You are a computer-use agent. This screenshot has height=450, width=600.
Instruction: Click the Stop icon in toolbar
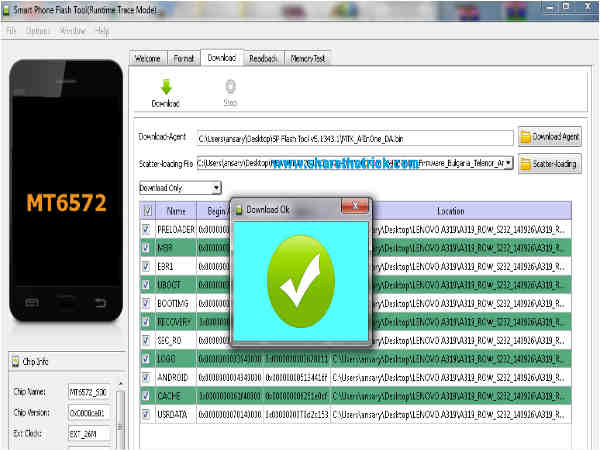point(230,86)
